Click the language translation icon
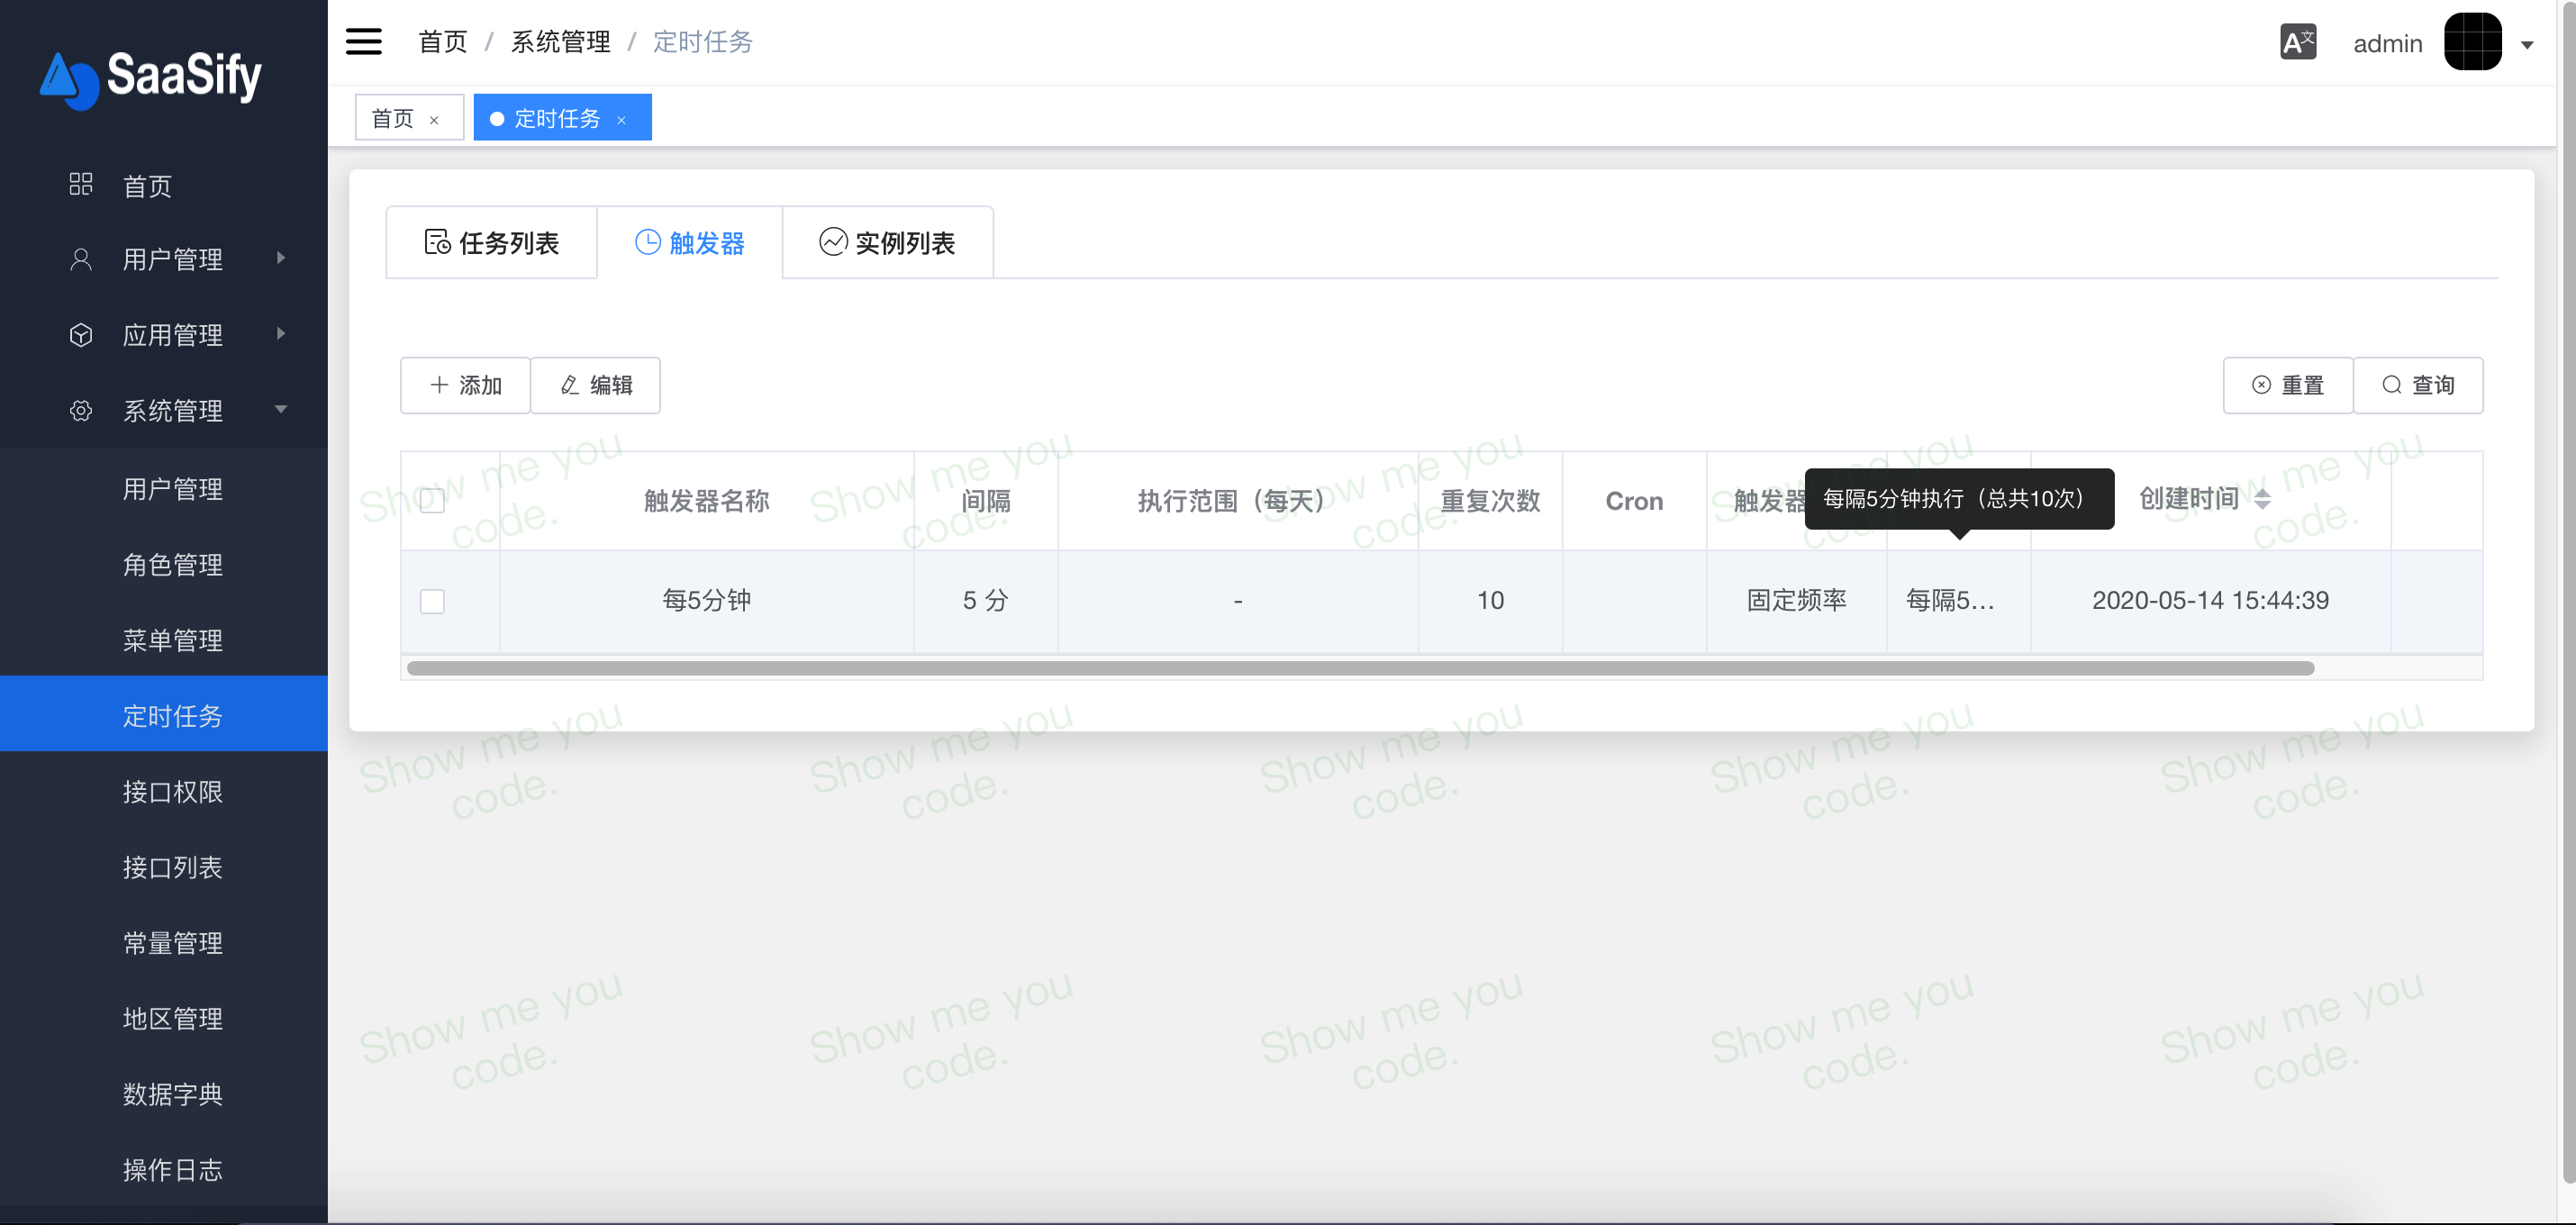The width and height of the screenshot is (2576, 1225). tap(2297, 42)
